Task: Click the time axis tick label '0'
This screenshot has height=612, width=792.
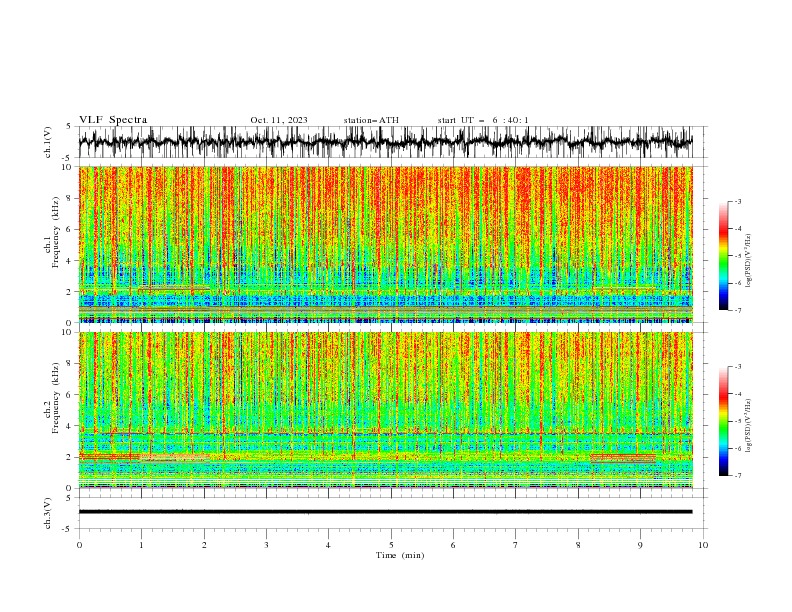Action: pos(79,545)
